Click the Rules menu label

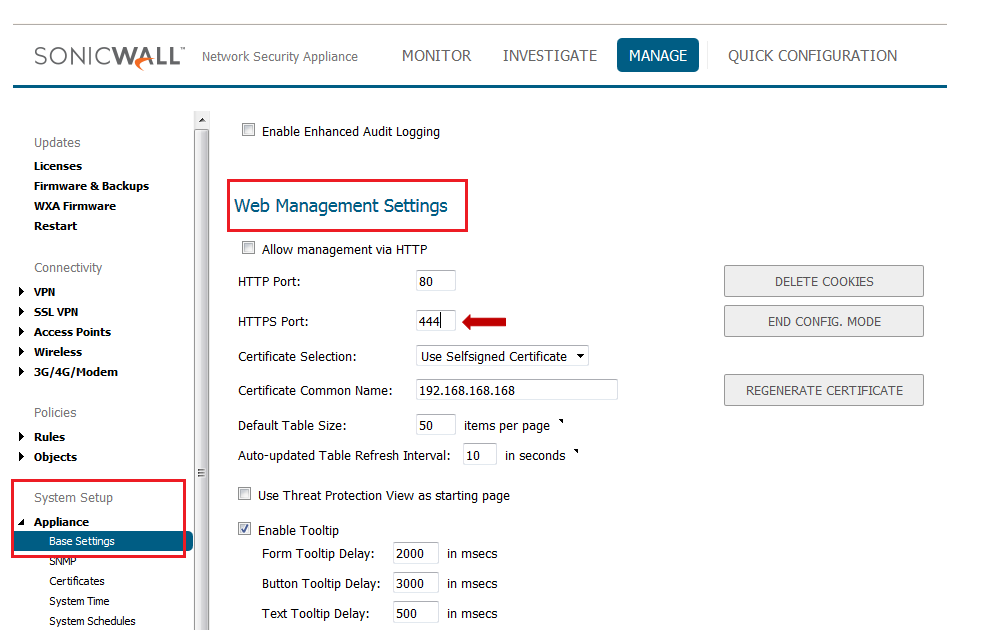click(x=49, y=436)
